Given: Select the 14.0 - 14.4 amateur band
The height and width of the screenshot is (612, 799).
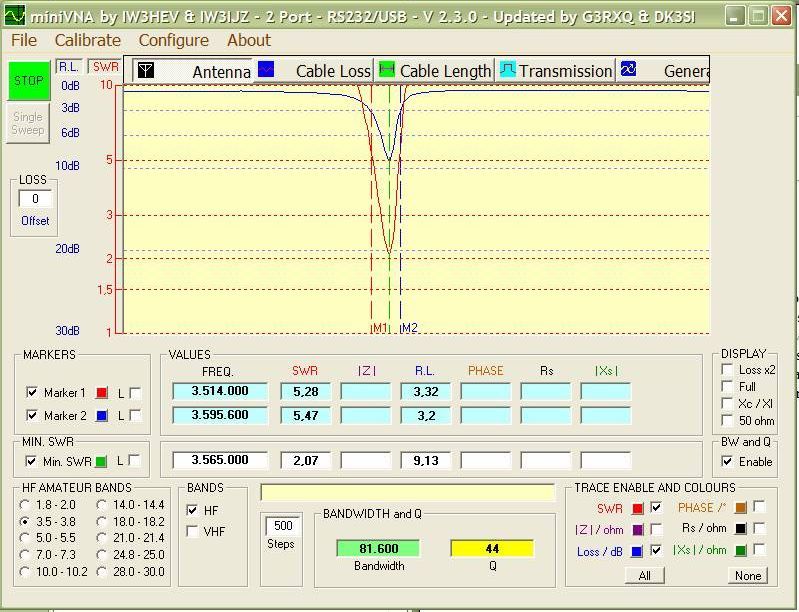Looking at the screenshot, I should pos(103,505).
